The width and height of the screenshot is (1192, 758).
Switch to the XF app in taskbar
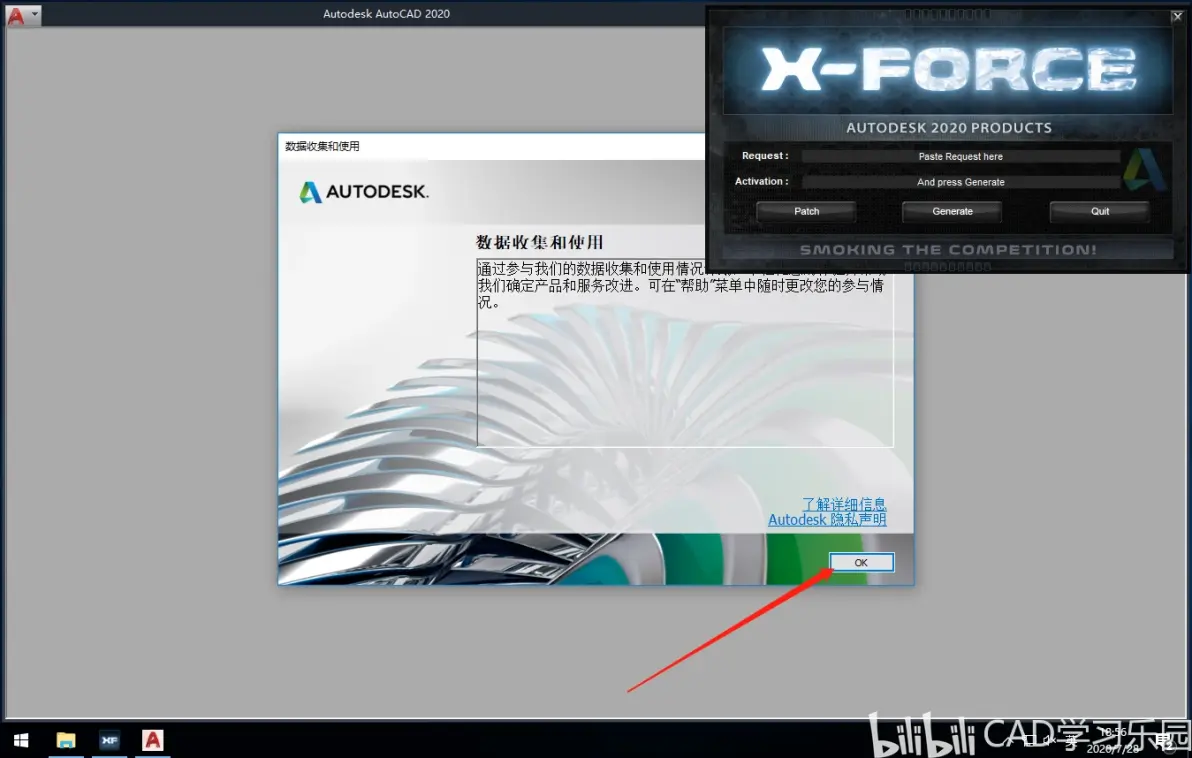coord(109,740)
